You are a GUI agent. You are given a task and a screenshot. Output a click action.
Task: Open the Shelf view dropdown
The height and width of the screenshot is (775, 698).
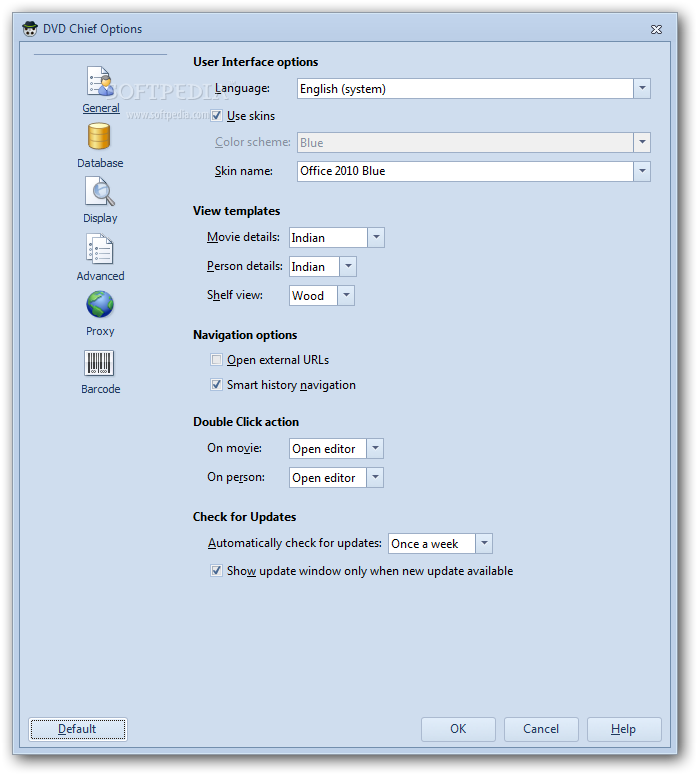(346, 296)
